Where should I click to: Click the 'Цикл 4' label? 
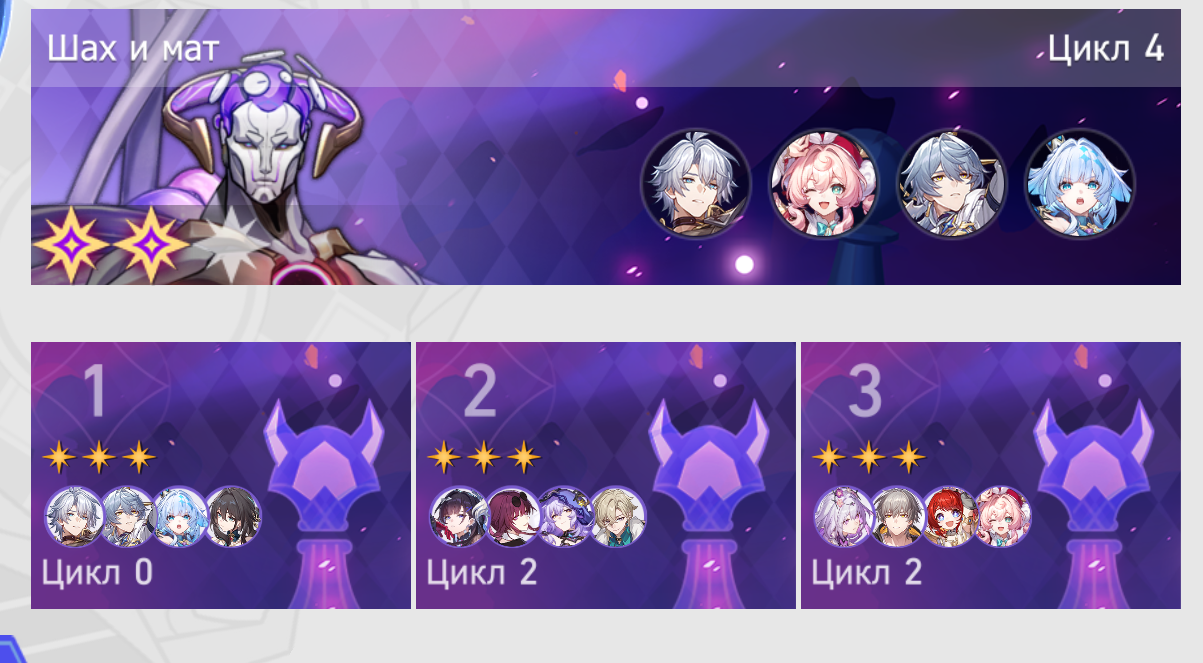point(1106,47)
